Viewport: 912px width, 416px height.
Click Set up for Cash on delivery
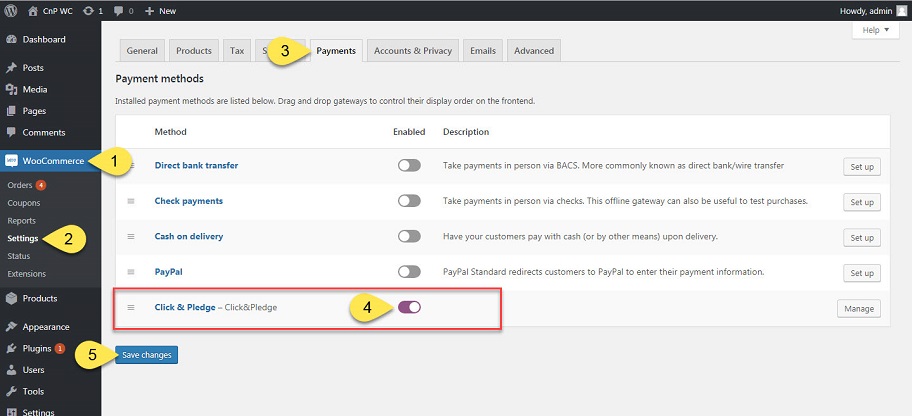pos(862,237)
